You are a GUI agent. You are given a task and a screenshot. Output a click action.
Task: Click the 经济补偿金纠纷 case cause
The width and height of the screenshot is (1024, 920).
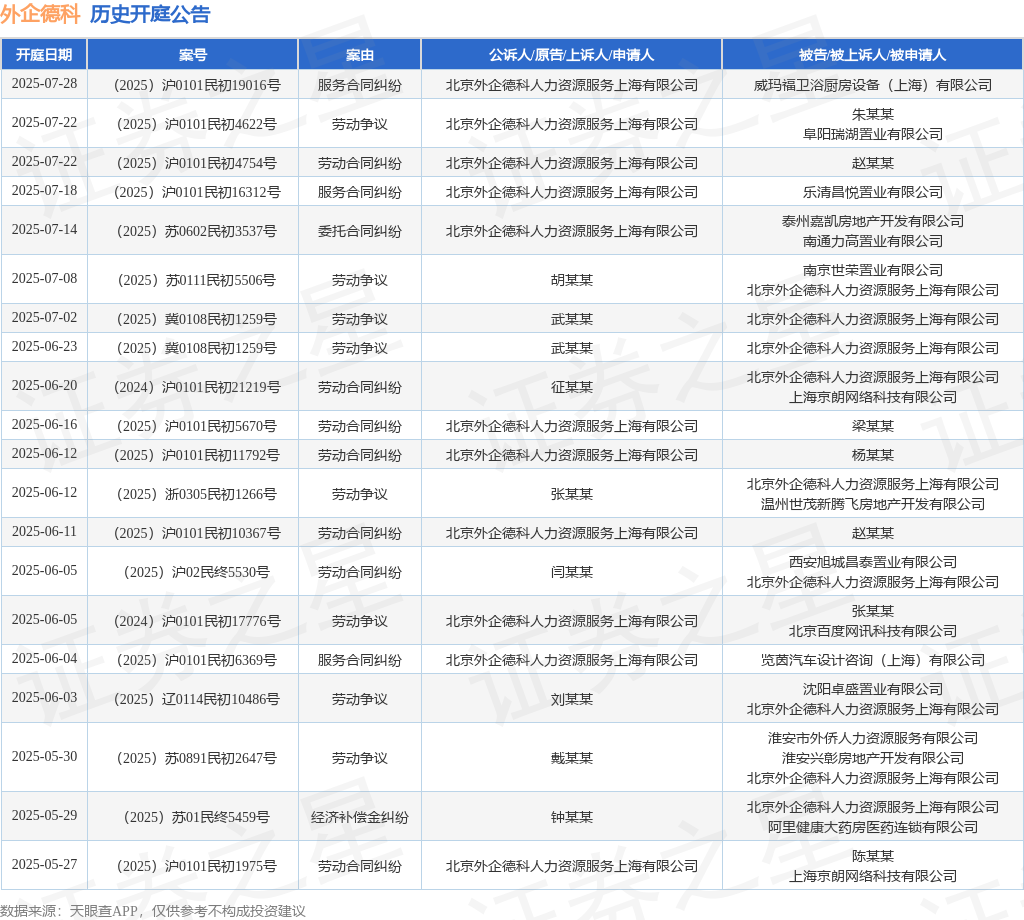[360, 817]
